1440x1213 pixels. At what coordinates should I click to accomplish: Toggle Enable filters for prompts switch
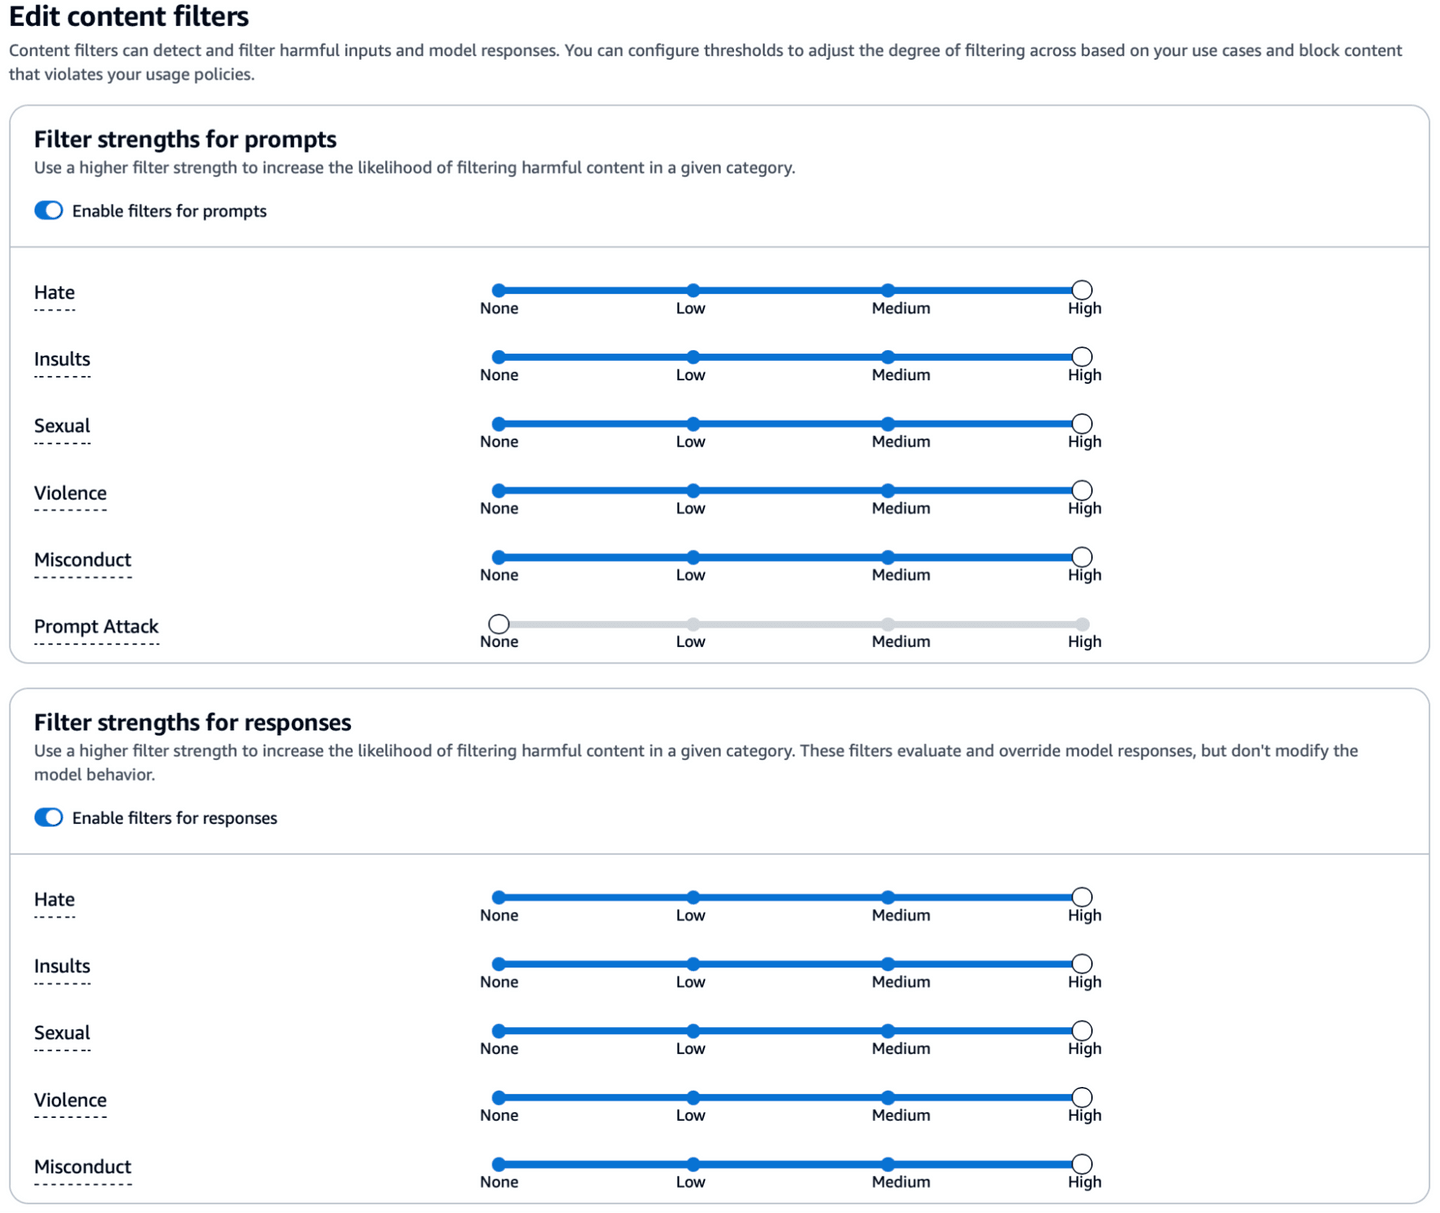point(48,211)
